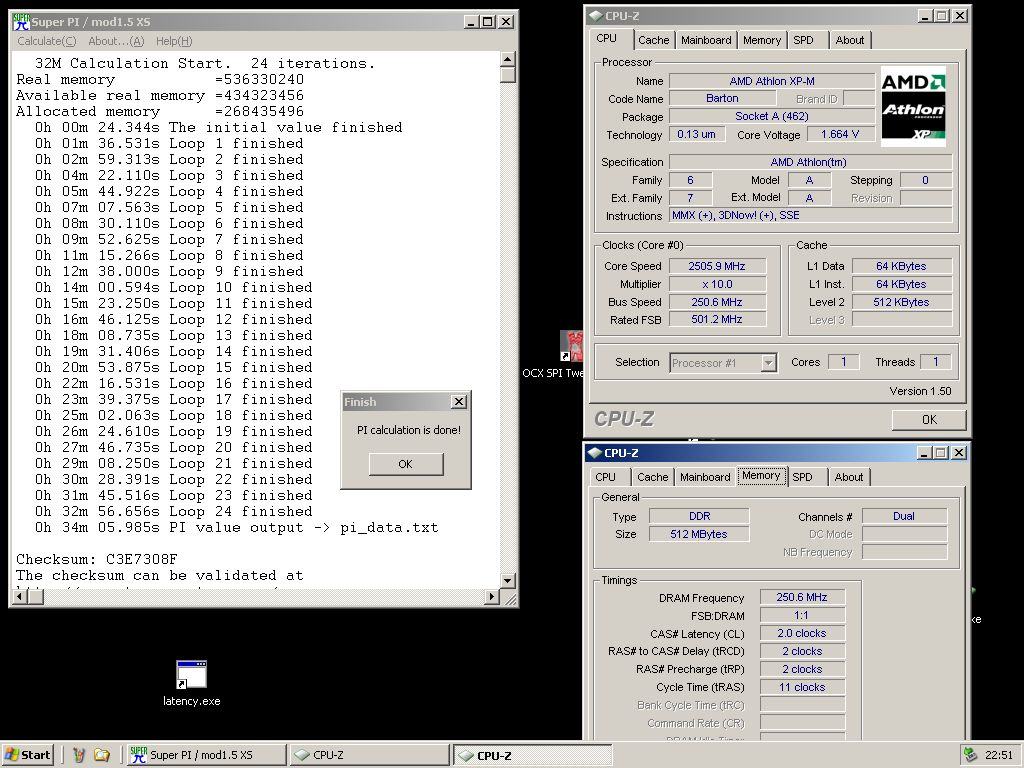This screenshot has height=768, width=1024.
Task: Click the CPU-Z title icon in the upper CPU-Z window
Action: (x=595, y=16)
